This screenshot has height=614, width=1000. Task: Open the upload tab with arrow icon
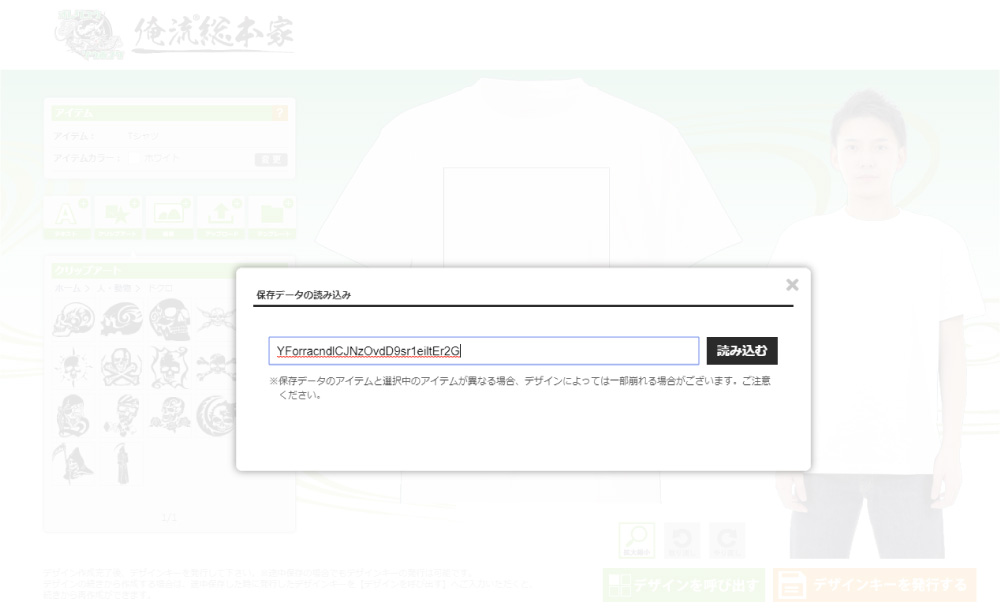pyautogui.click(x=221, y=217)
